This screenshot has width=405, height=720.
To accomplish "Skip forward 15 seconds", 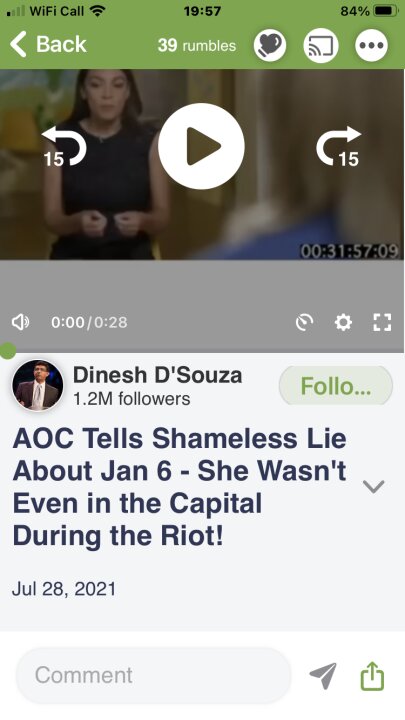I will (x=338, y=147).
